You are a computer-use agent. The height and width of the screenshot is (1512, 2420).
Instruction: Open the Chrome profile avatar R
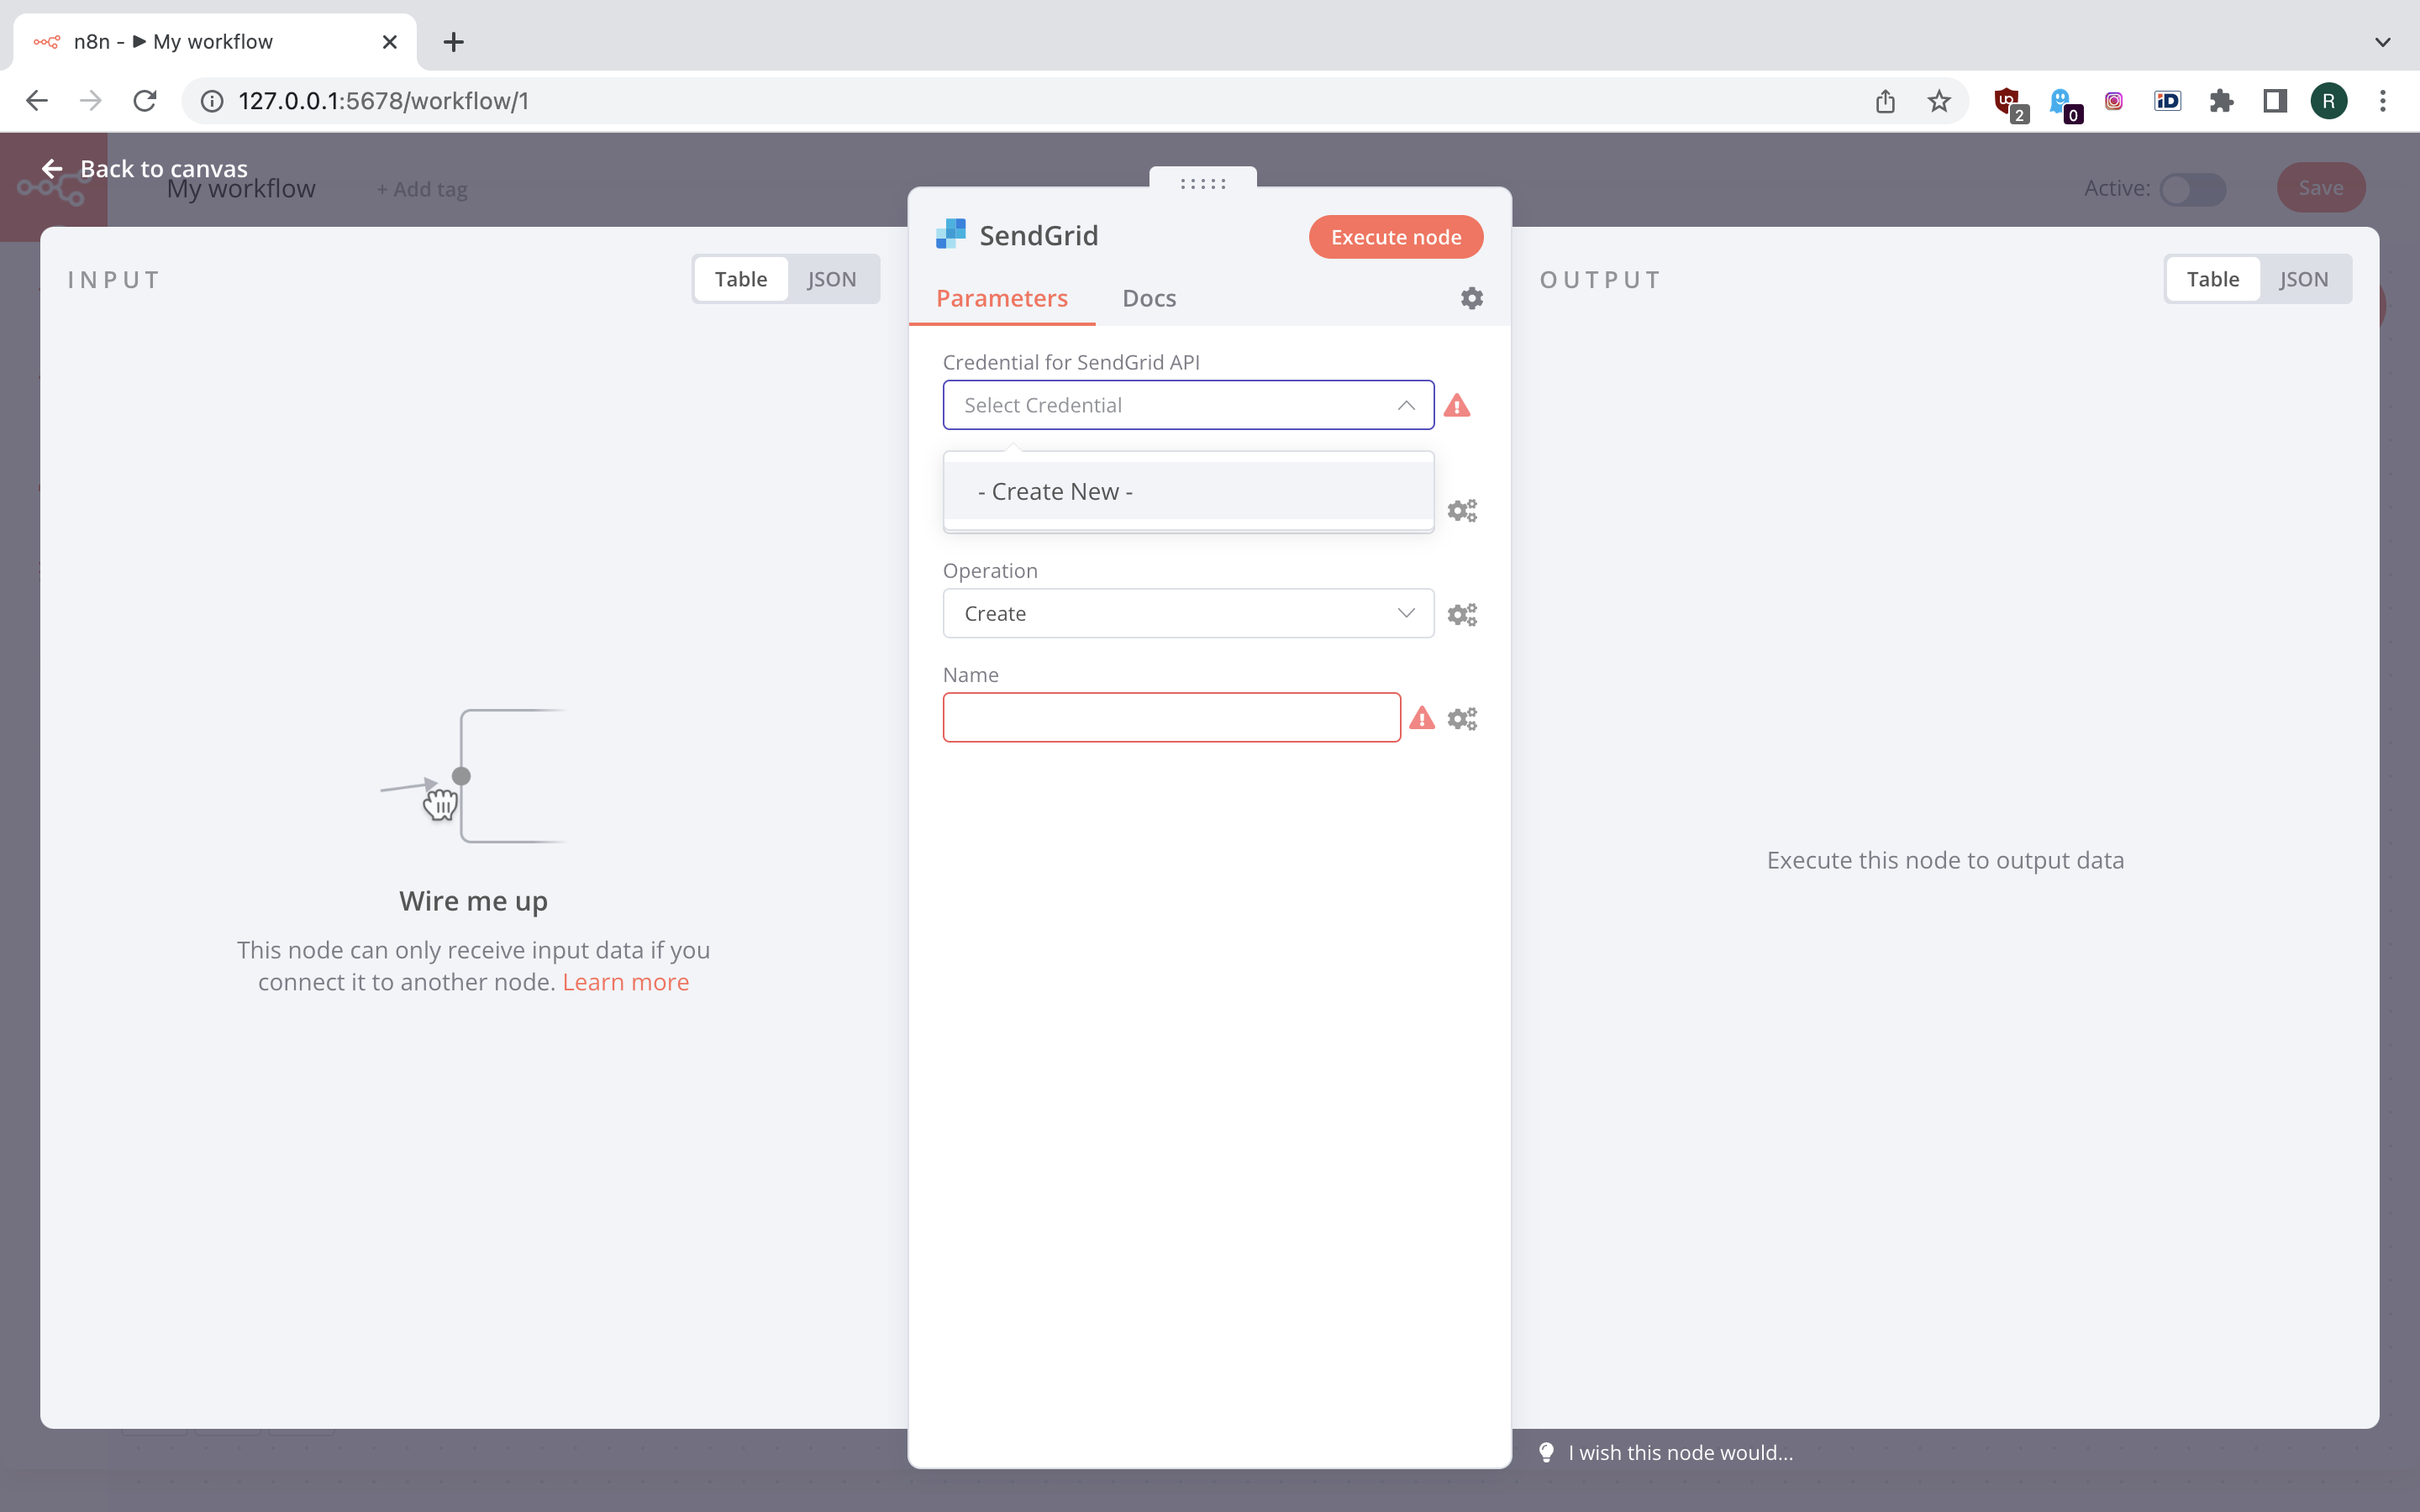pyautogui.click(x=2329, y=101)
